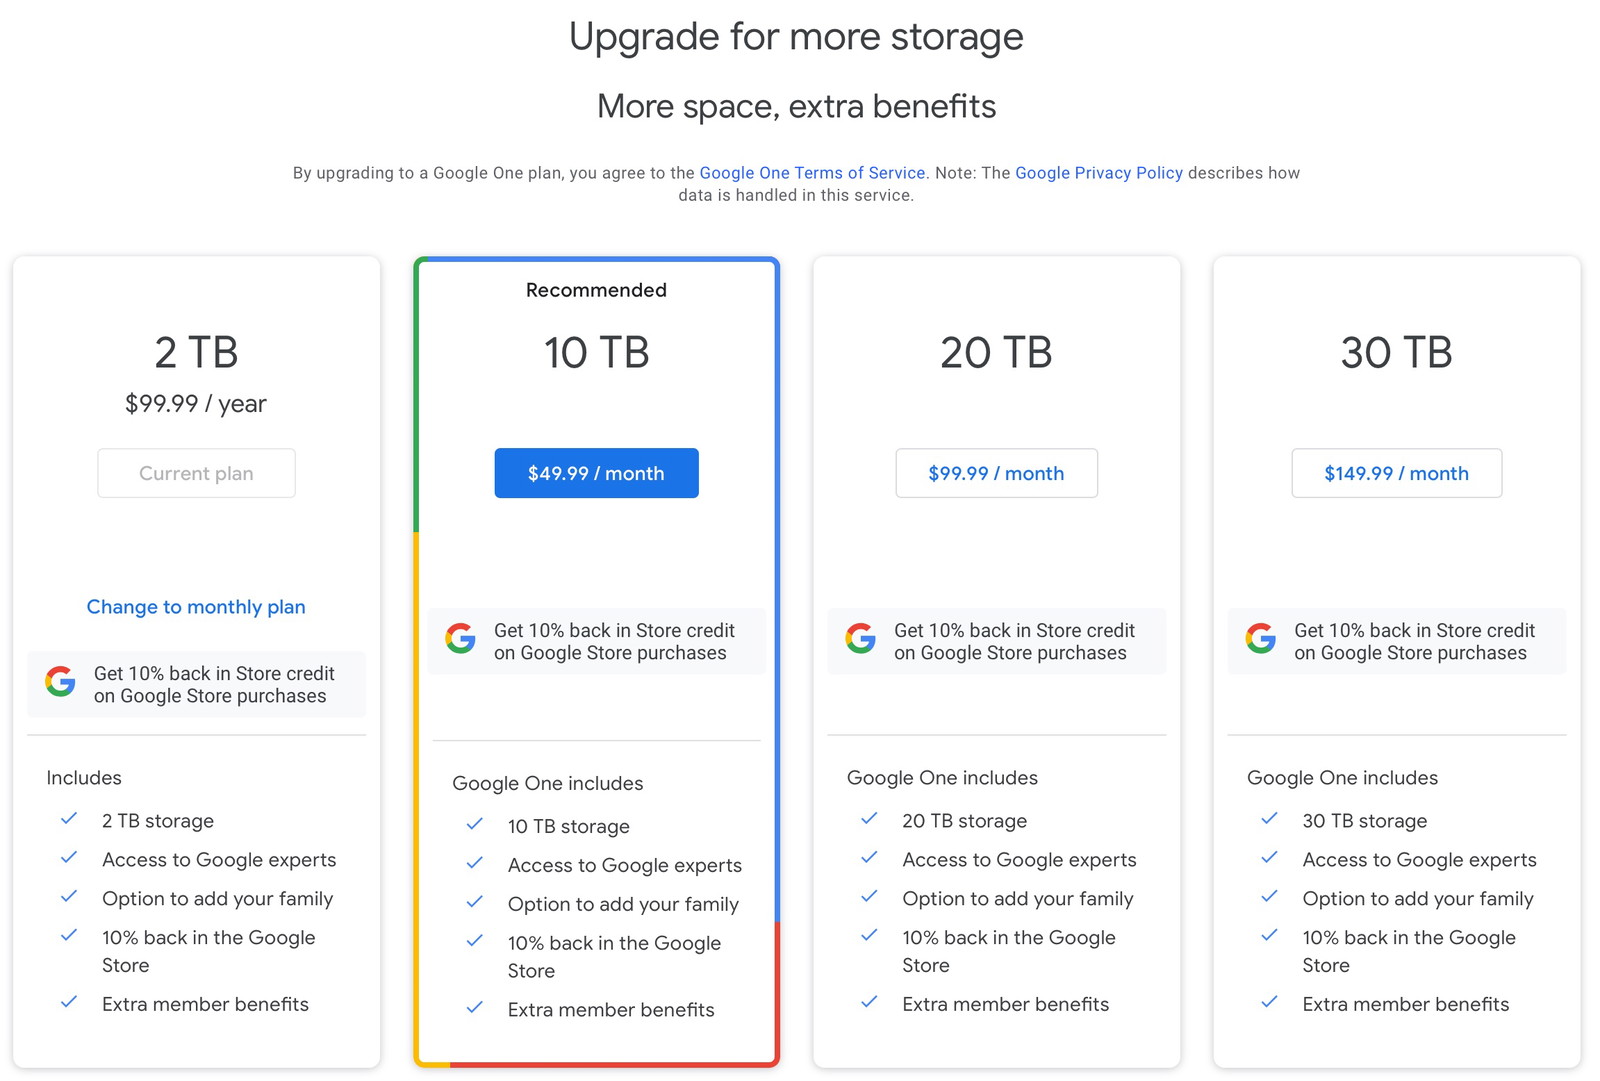Click the $149.99 / month subscribe button
The image size is (1600, 1081).
click(1396, 473)
